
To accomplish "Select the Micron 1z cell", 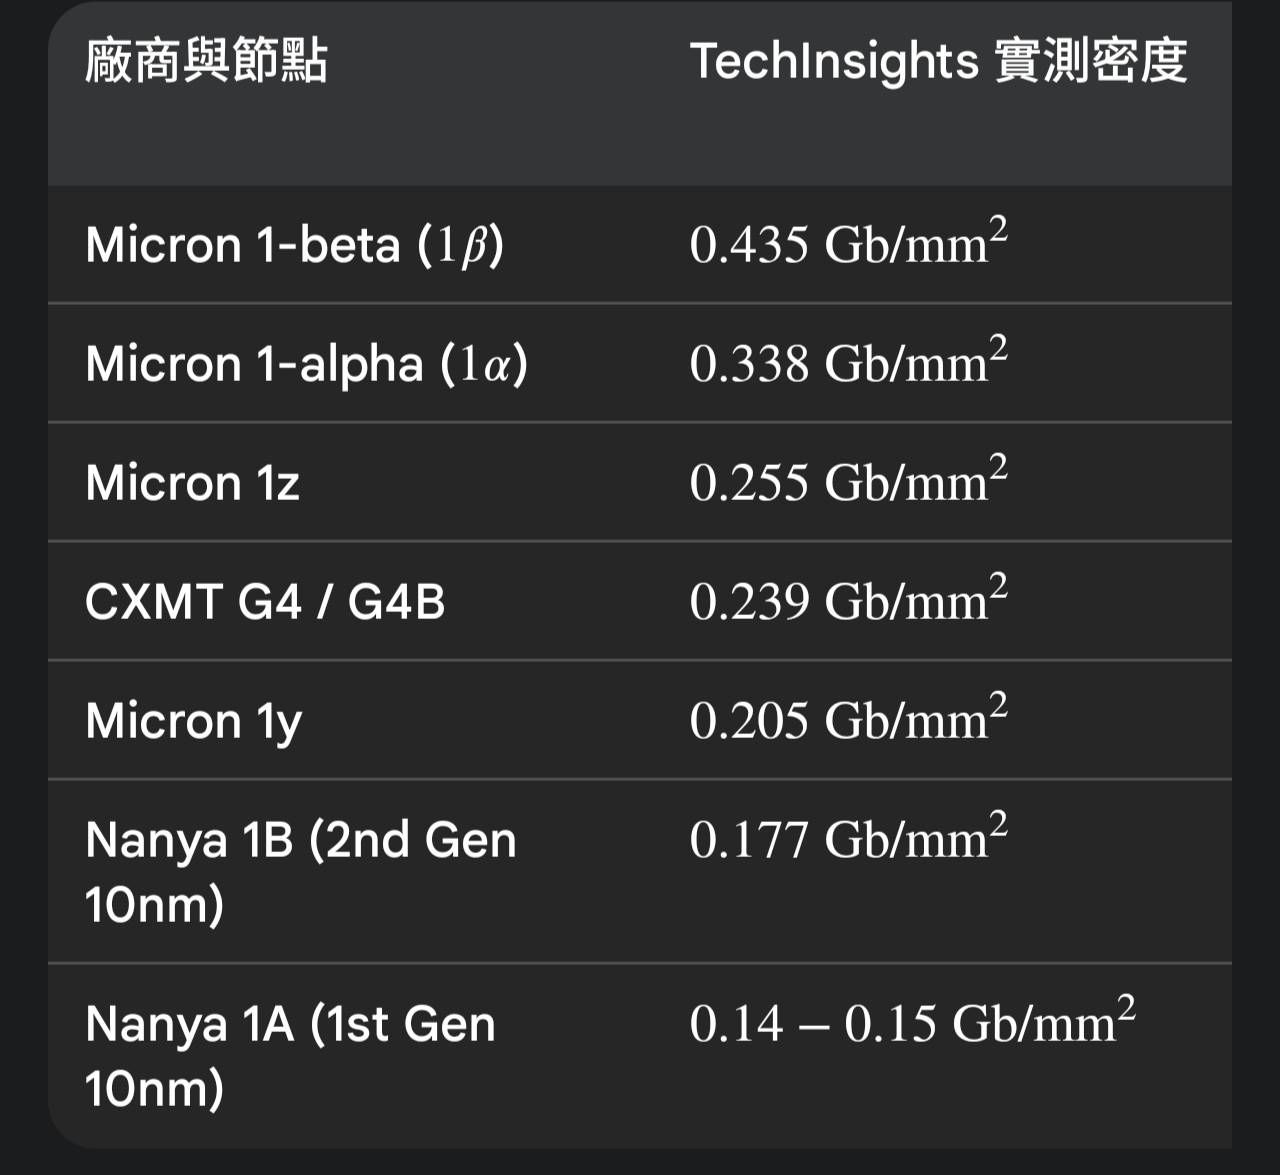I will [x=193, y=483].
